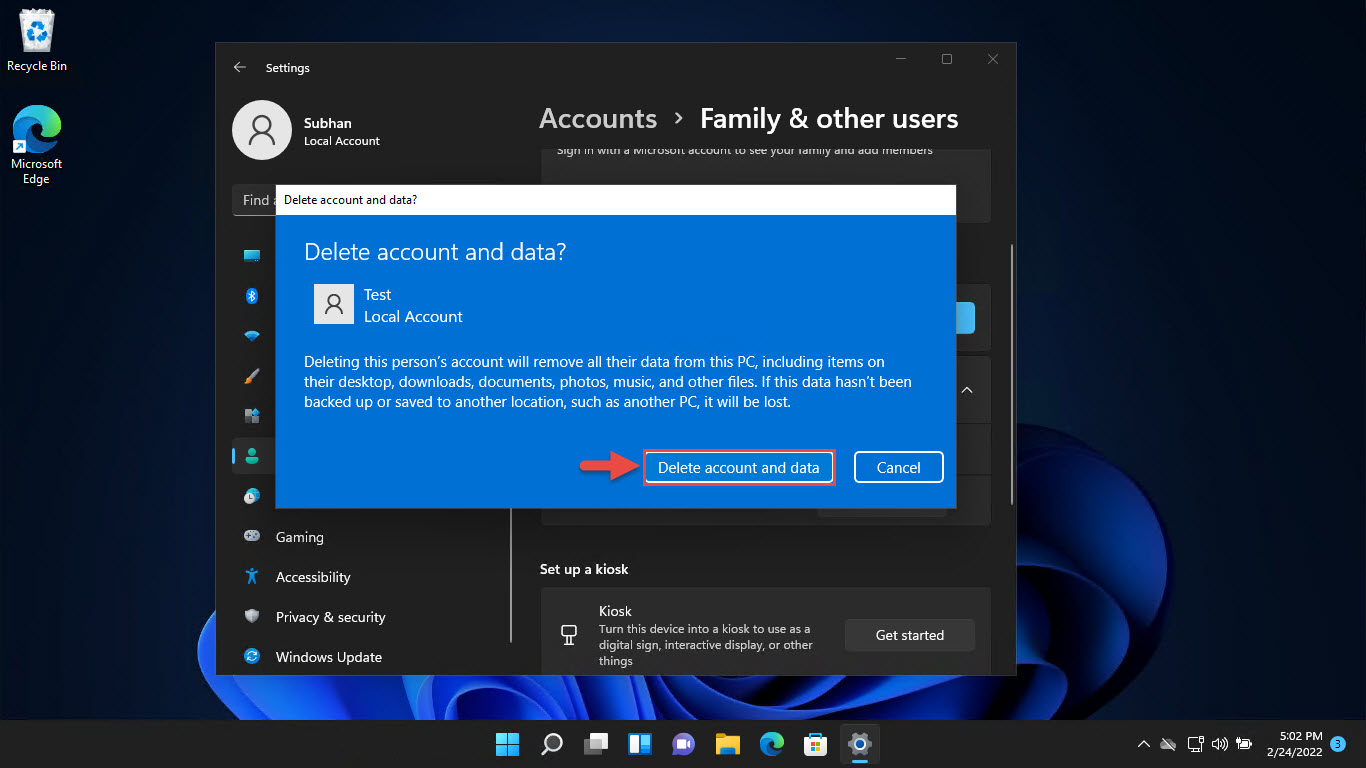Open Personalization paintbrush sidebar icon
1366x768 pixels.
(x=252, y=376)
